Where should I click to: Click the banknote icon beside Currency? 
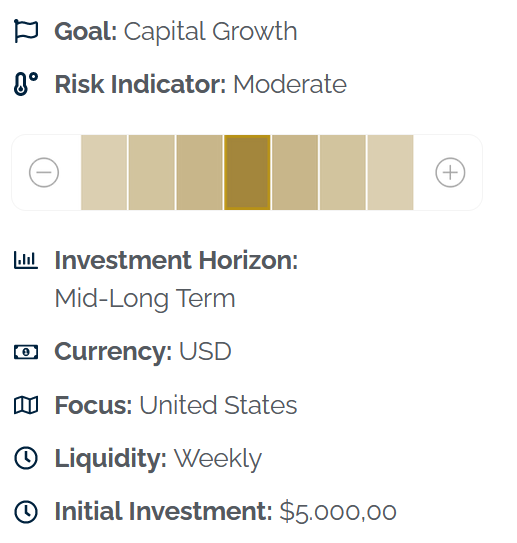26,352
